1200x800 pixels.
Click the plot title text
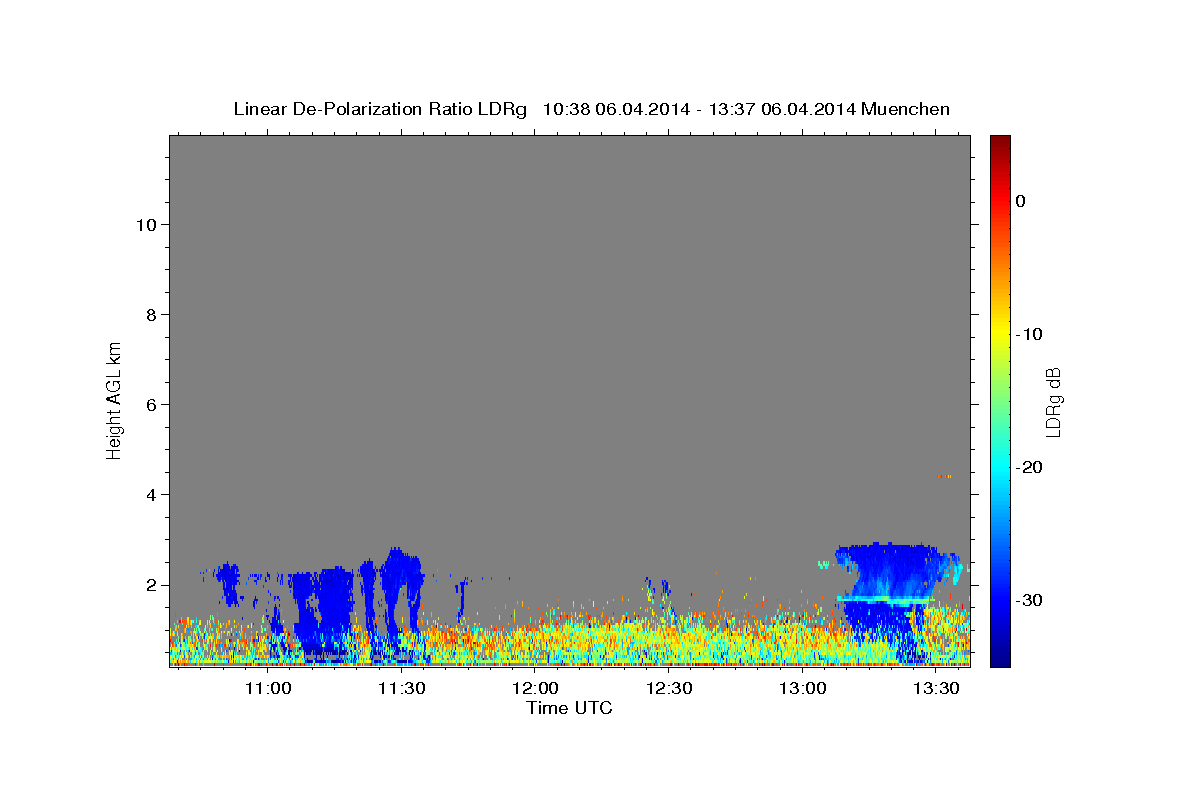click(591, 109)
